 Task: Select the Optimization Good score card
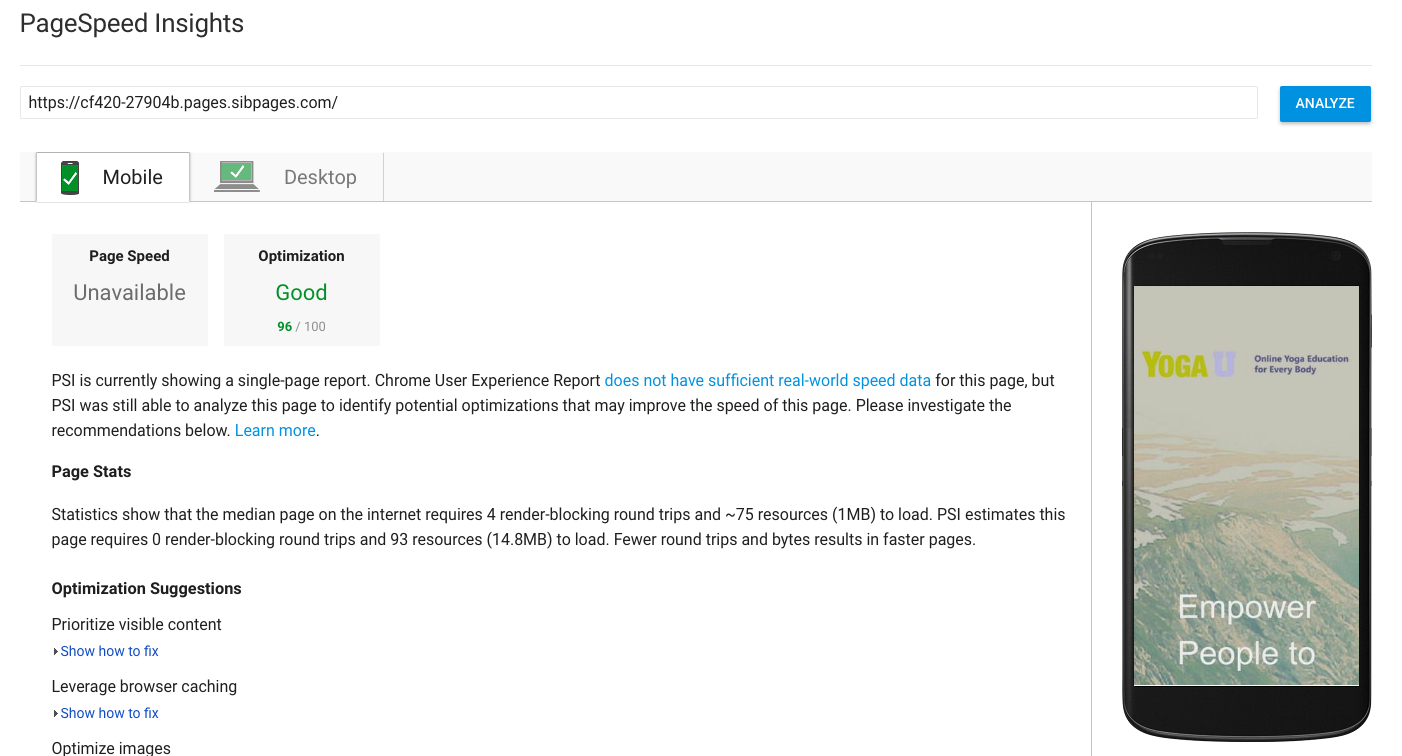(x=302, y=289)
